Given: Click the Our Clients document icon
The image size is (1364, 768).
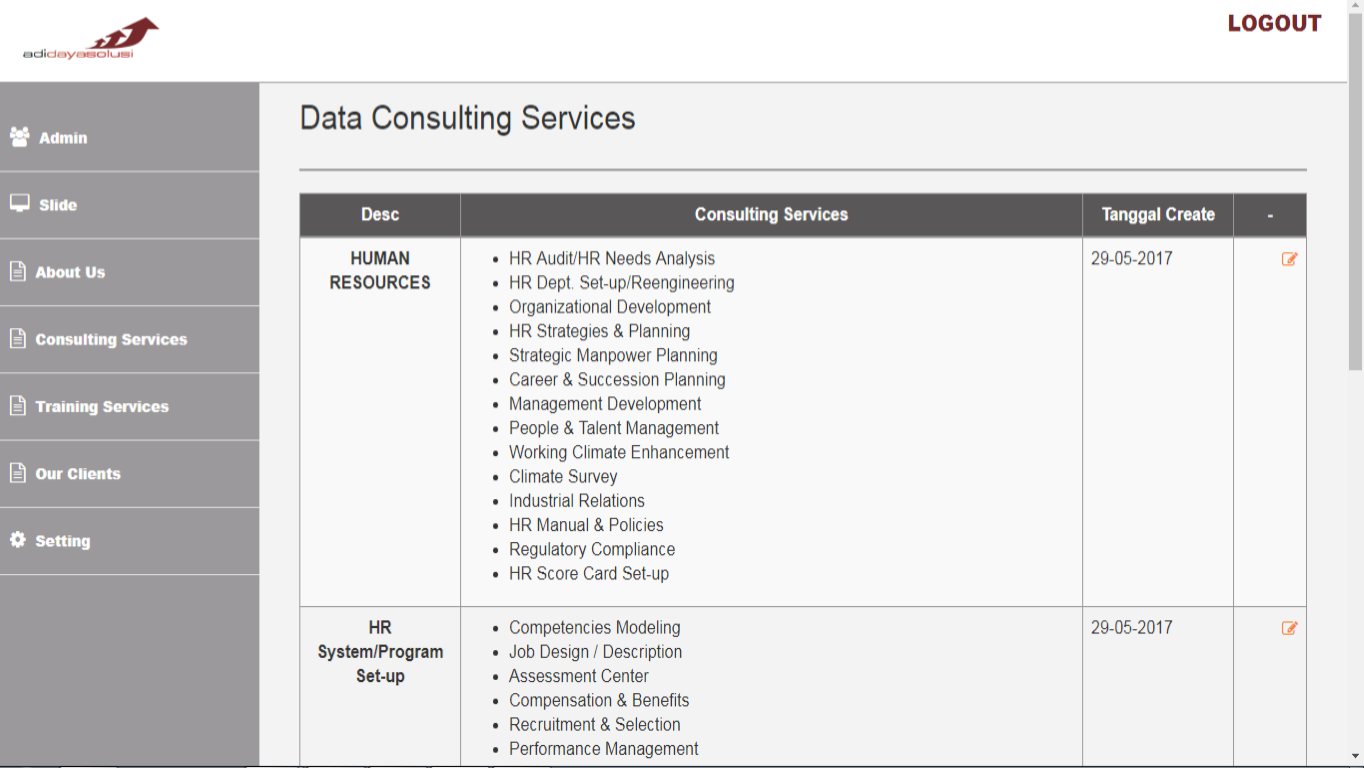Looking at the screenshot, I should pos(18,473).
